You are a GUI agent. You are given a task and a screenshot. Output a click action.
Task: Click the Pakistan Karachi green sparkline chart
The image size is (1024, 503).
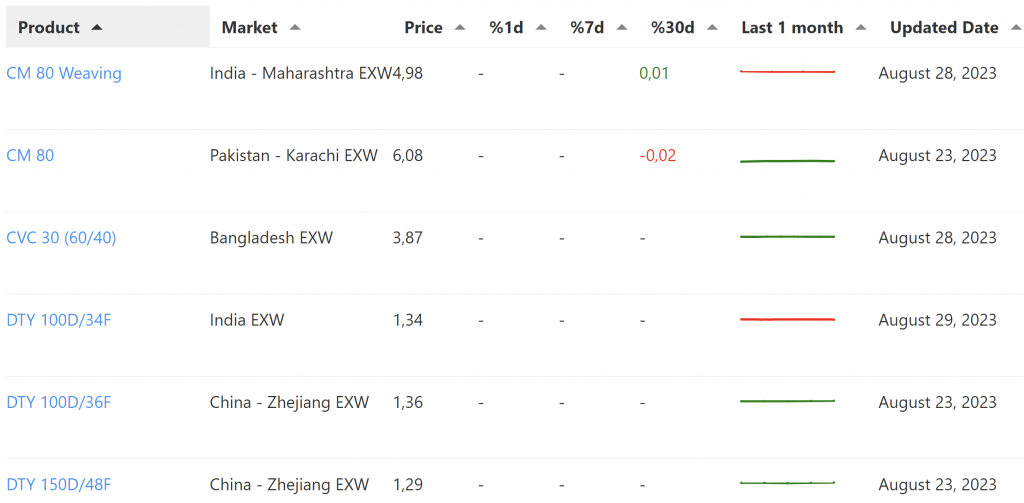click(x=787, y=160)
